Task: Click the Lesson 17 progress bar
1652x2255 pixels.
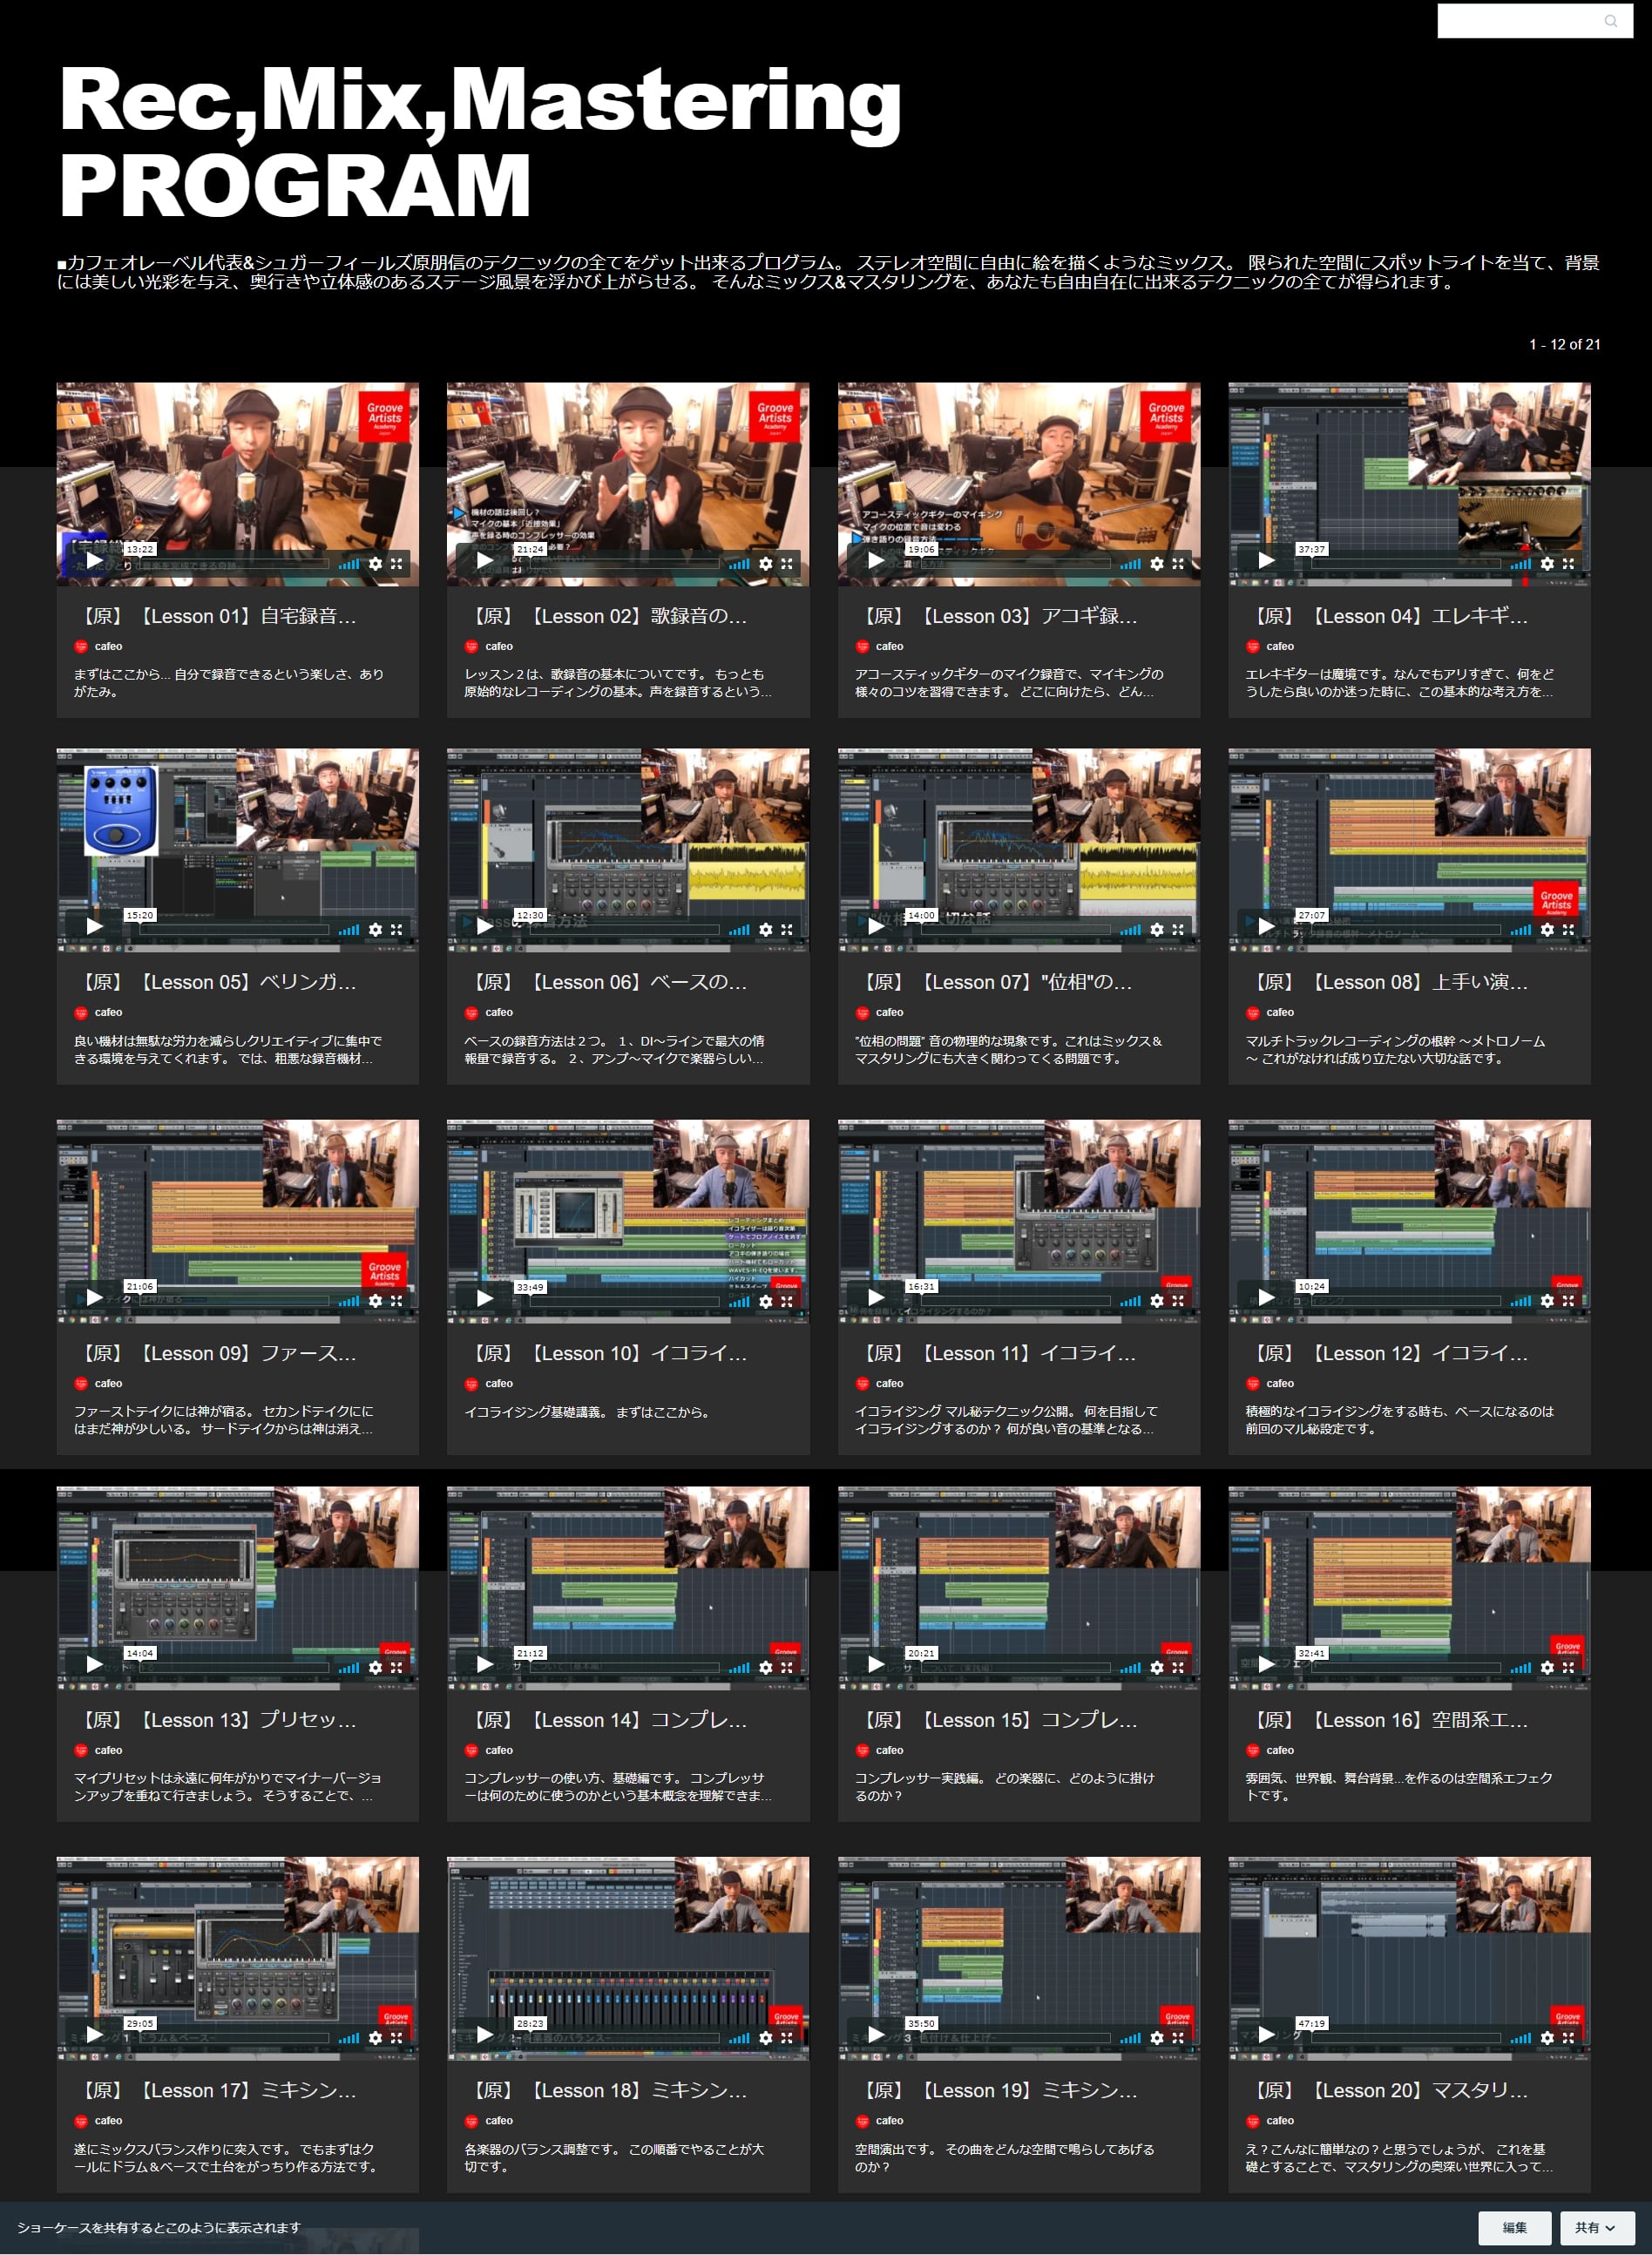Action: coord(234,2038)
